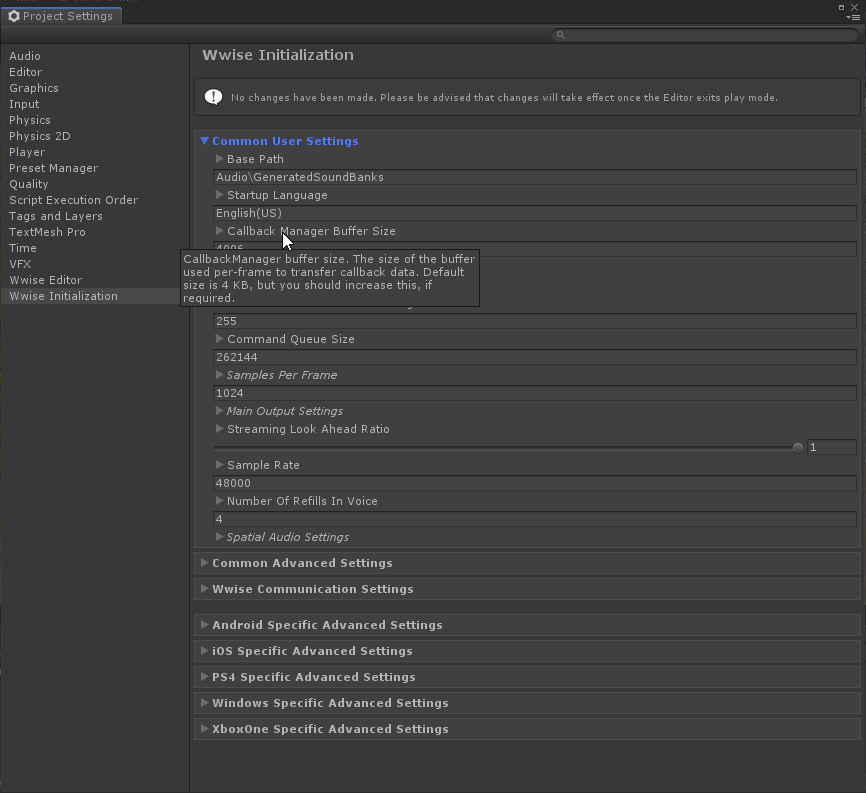The width and height of the screenshot is (866, 793).
Task: Expand Wwise Communication Settings
Action: point(205,589)
